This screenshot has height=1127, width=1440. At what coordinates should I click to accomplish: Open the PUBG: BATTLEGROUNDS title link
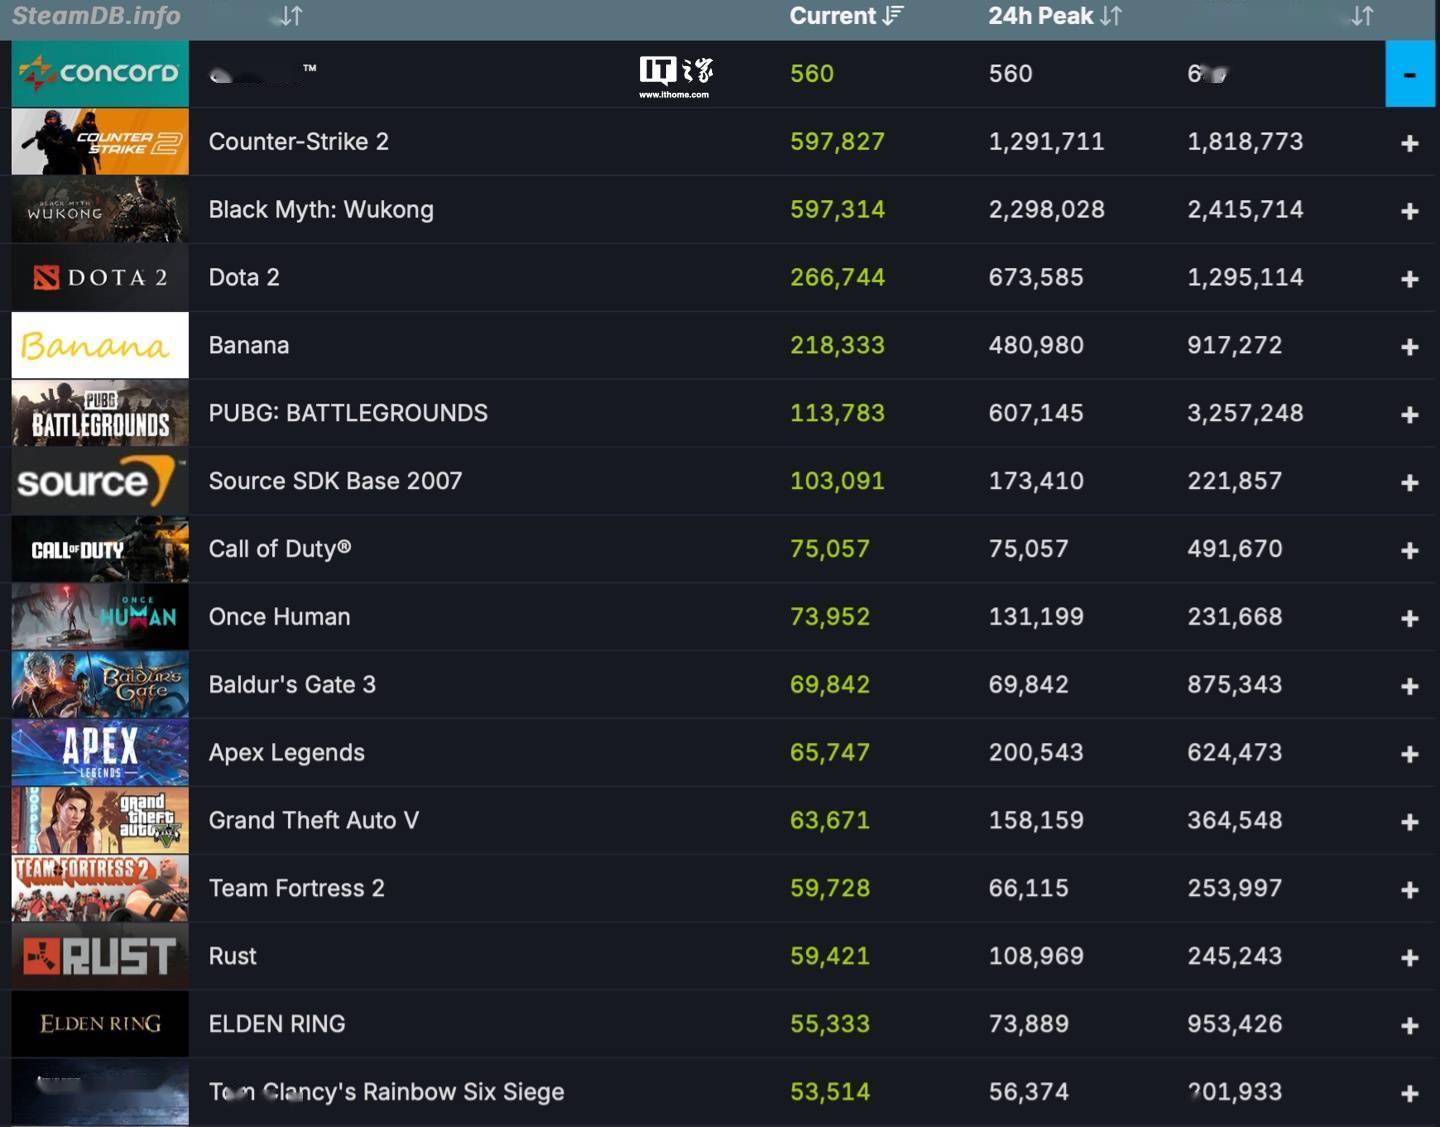click(x=348, y=414)
